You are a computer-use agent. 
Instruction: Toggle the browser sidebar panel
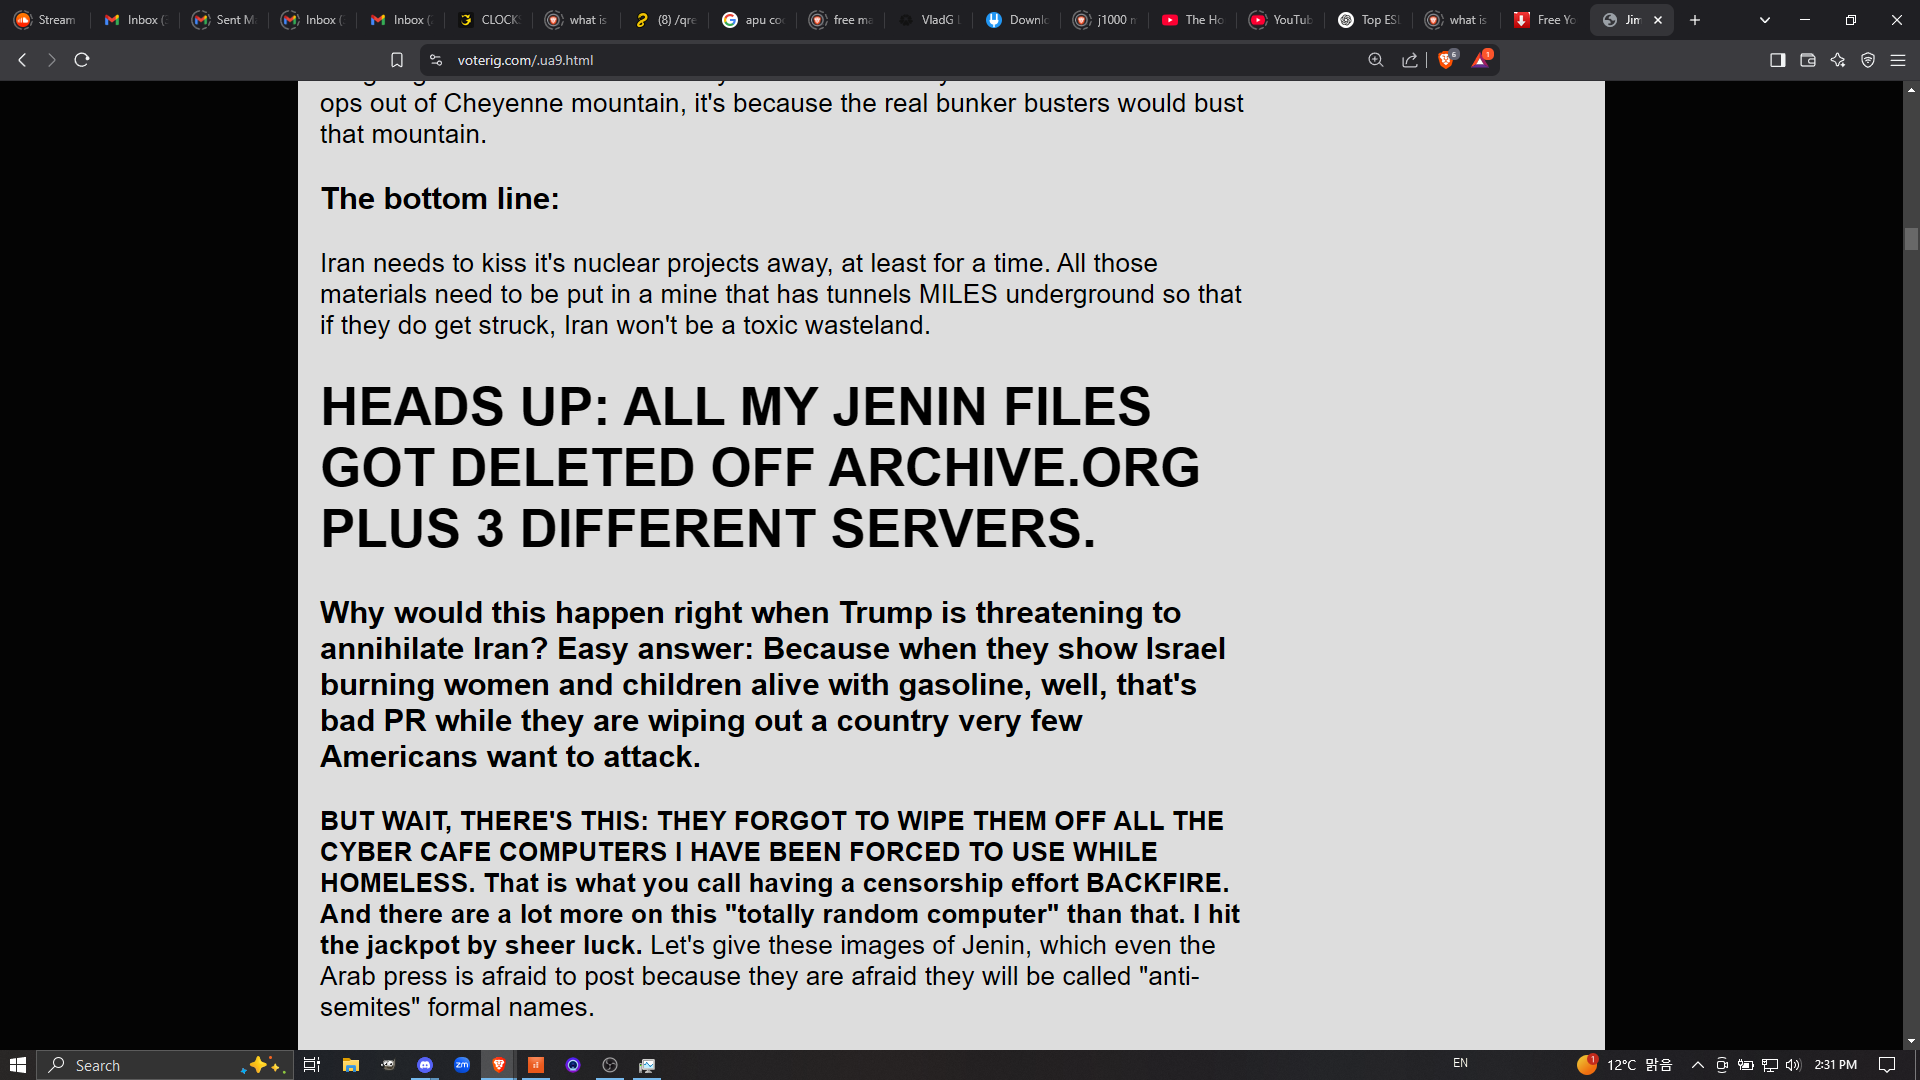tap(1778, 60)
